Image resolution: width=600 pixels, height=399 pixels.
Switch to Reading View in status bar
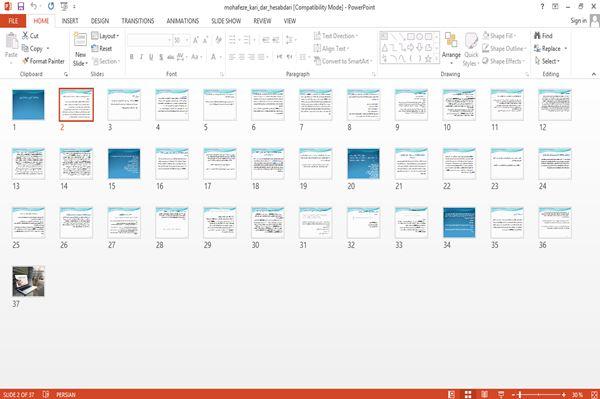pos(484,394)
